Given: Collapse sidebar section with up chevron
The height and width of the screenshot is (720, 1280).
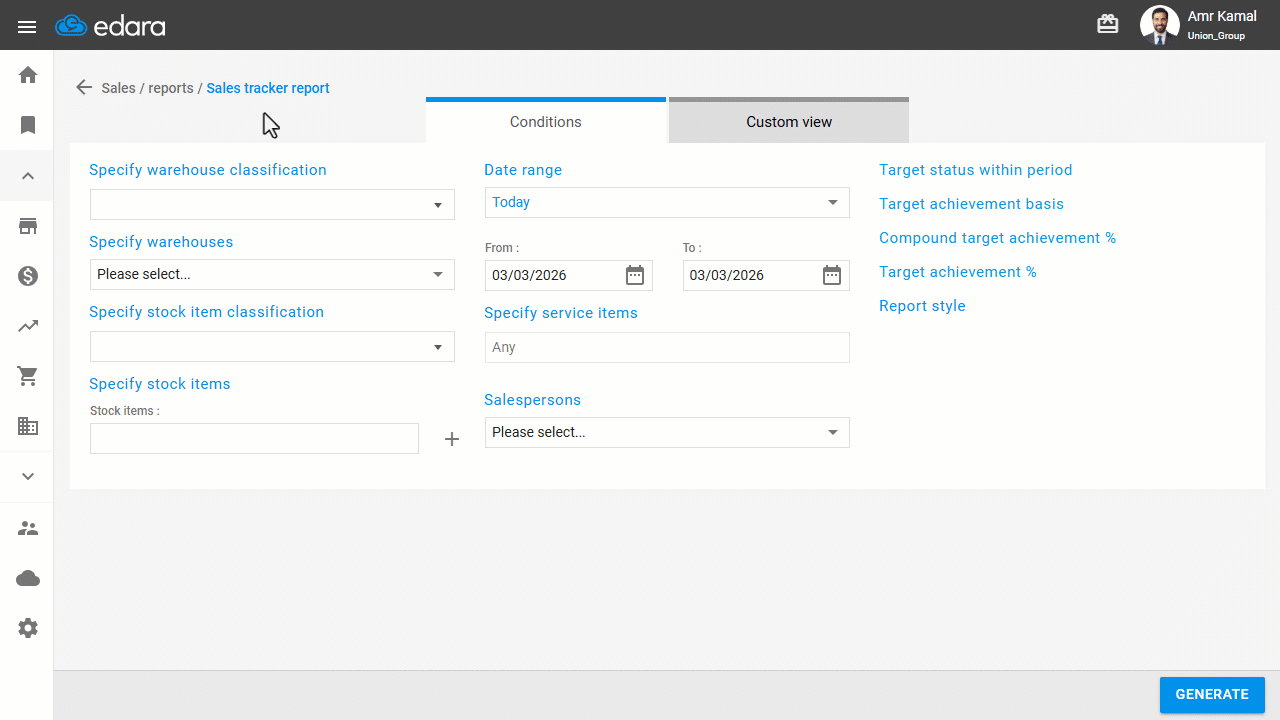Looking at the screenshot, I should click(28, 176).
